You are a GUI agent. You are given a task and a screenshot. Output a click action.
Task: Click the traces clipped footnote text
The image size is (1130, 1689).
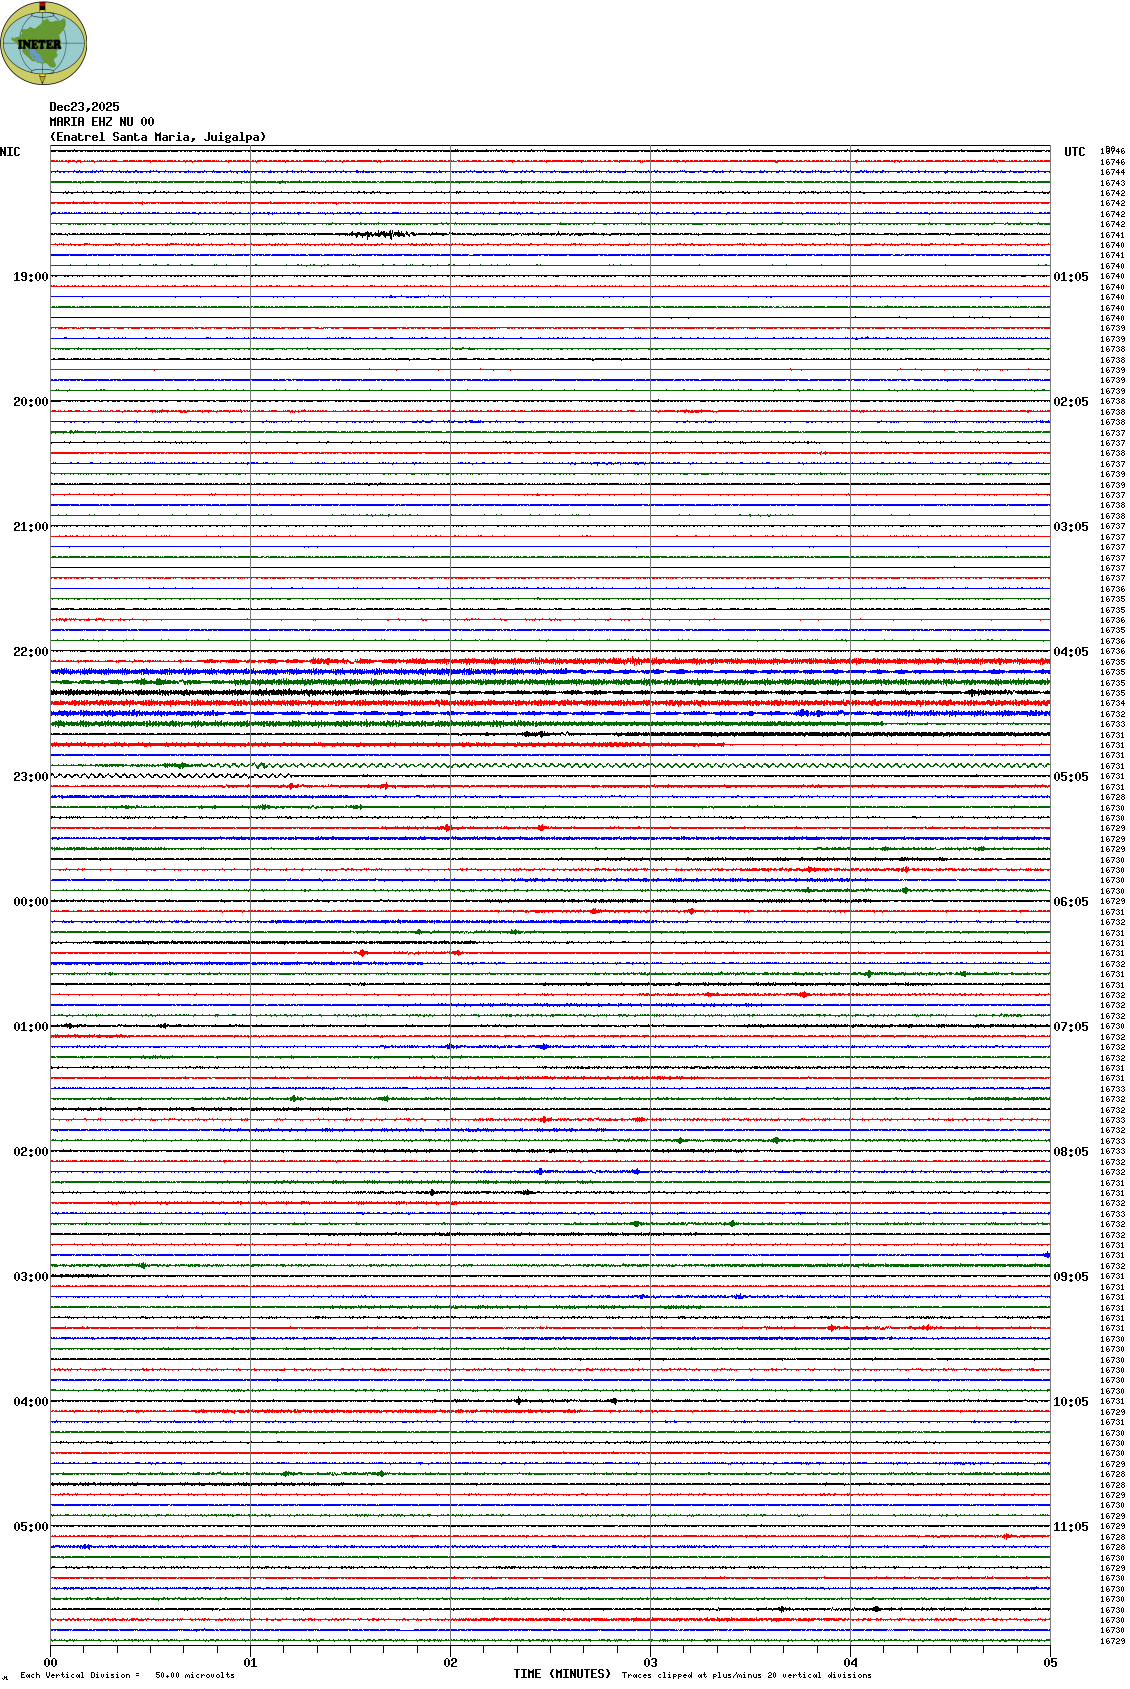pos(746,1675)
